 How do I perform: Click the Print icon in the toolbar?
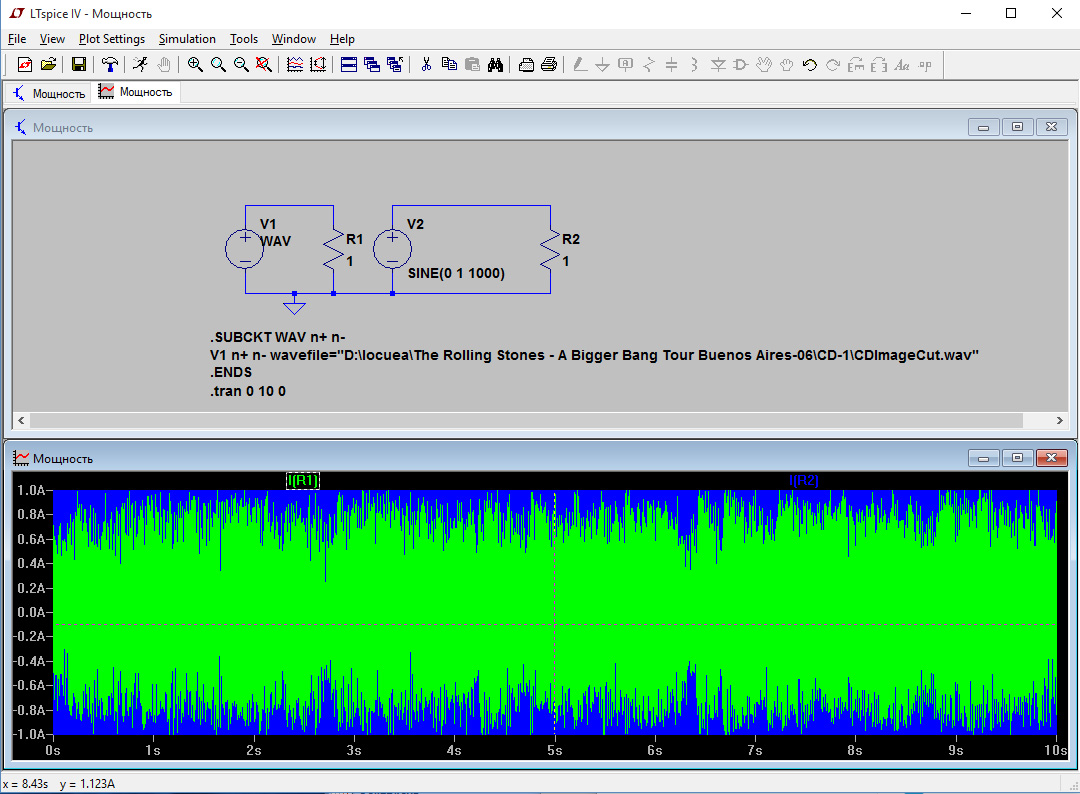point(549,65)
